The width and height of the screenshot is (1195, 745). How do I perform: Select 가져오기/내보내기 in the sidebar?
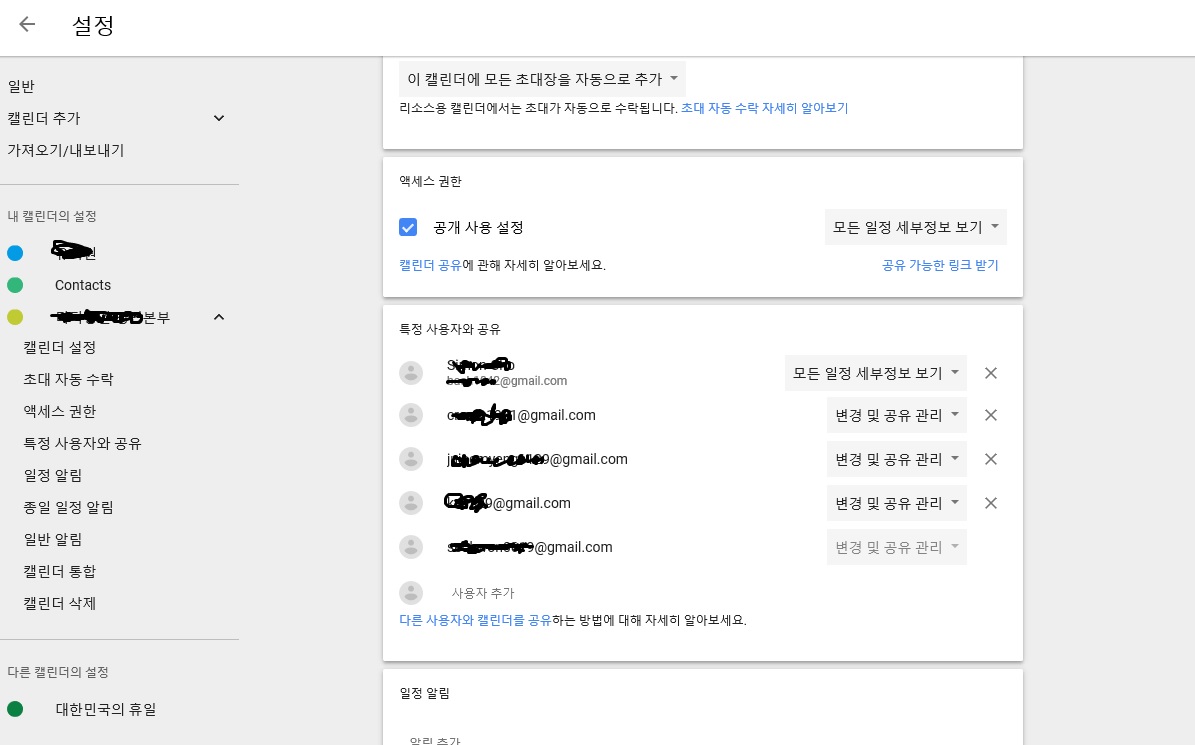[66, 150]
